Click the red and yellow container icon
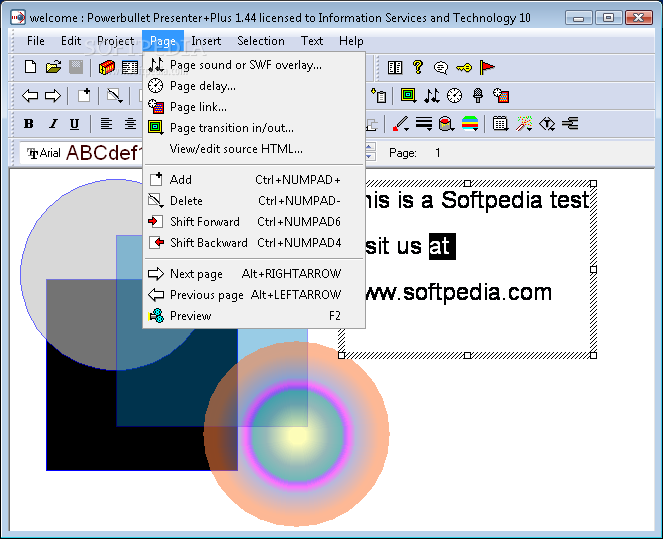The width and height of the screenshot is (663, 539). click(x=107, y=67)
